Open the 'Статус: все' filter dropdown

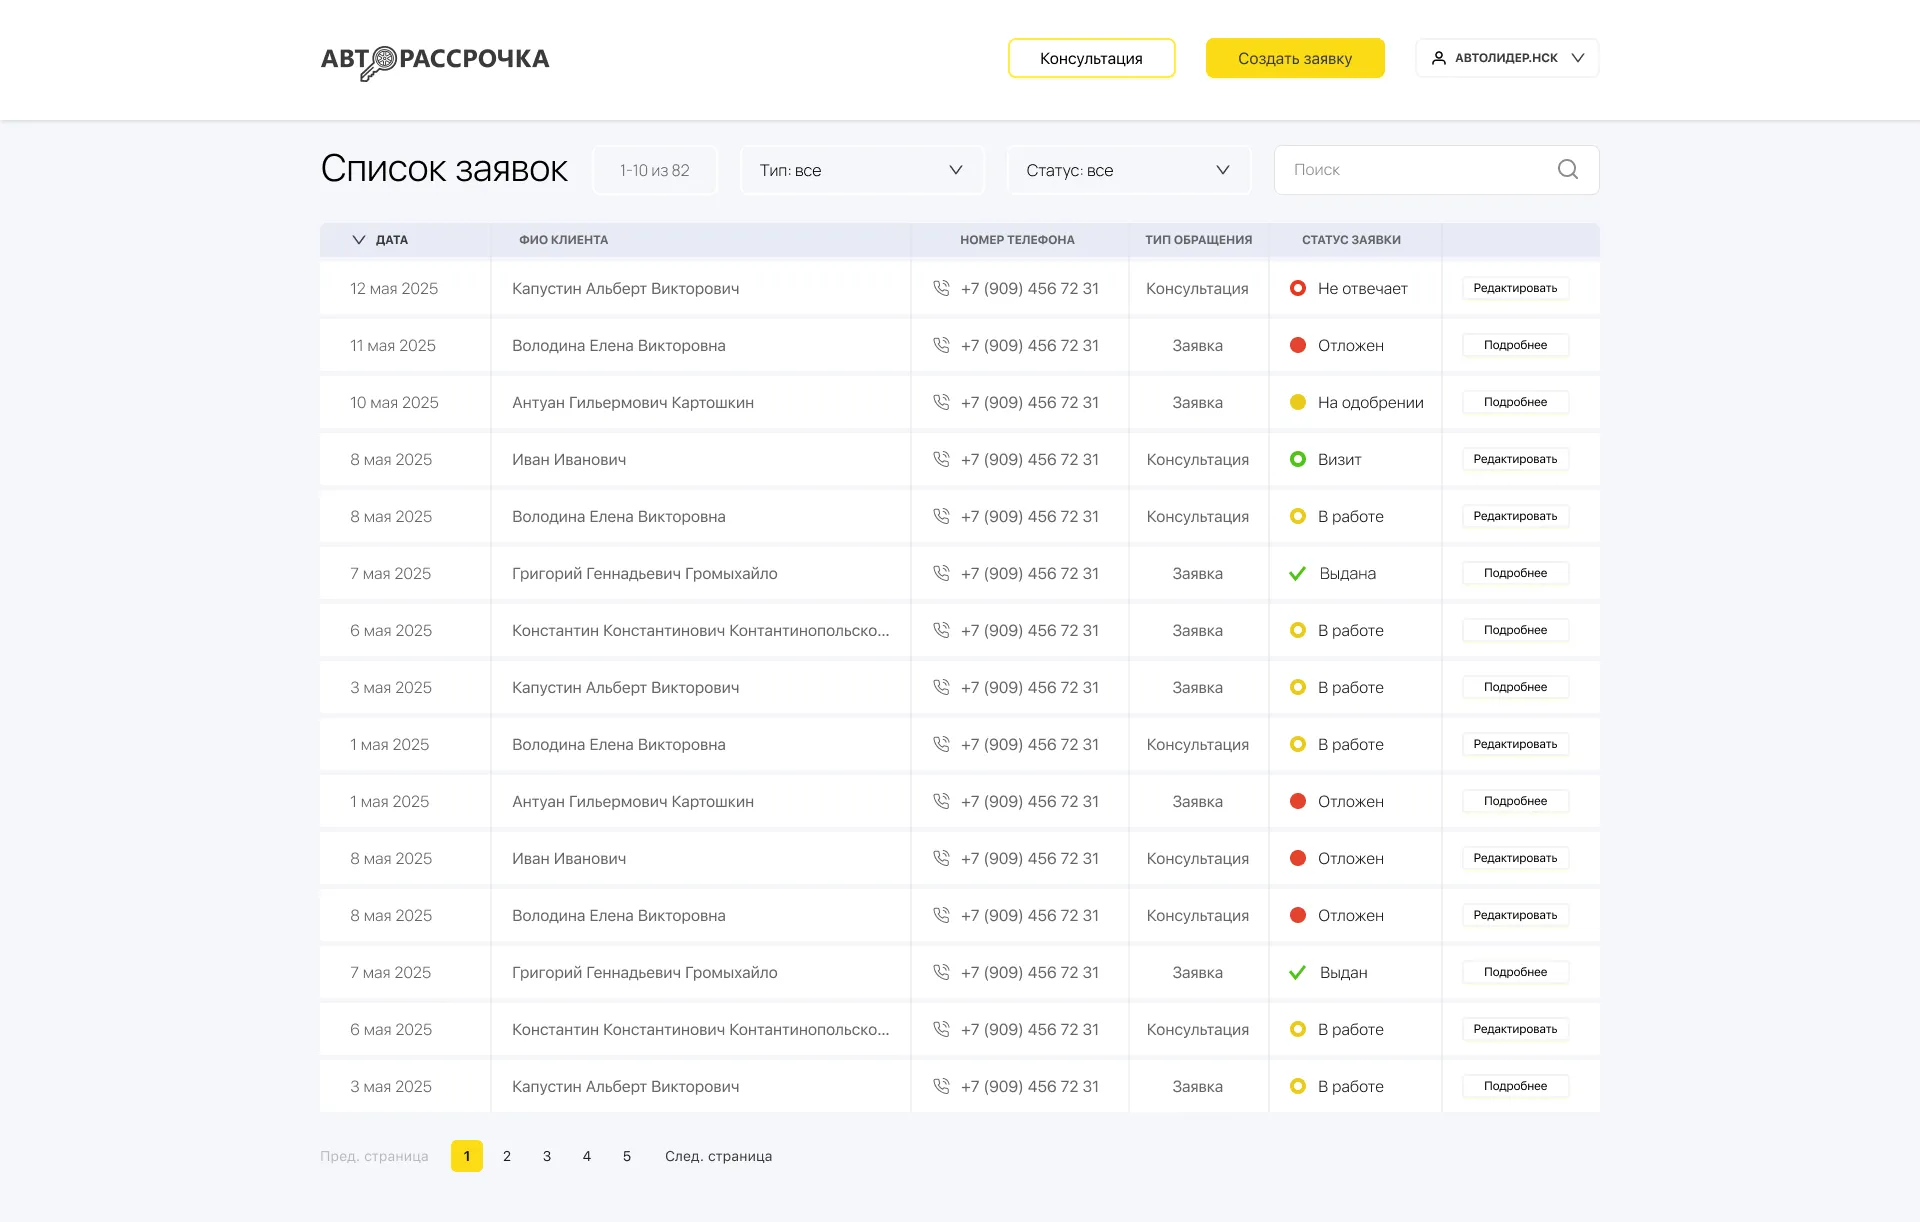[1128, 170]
